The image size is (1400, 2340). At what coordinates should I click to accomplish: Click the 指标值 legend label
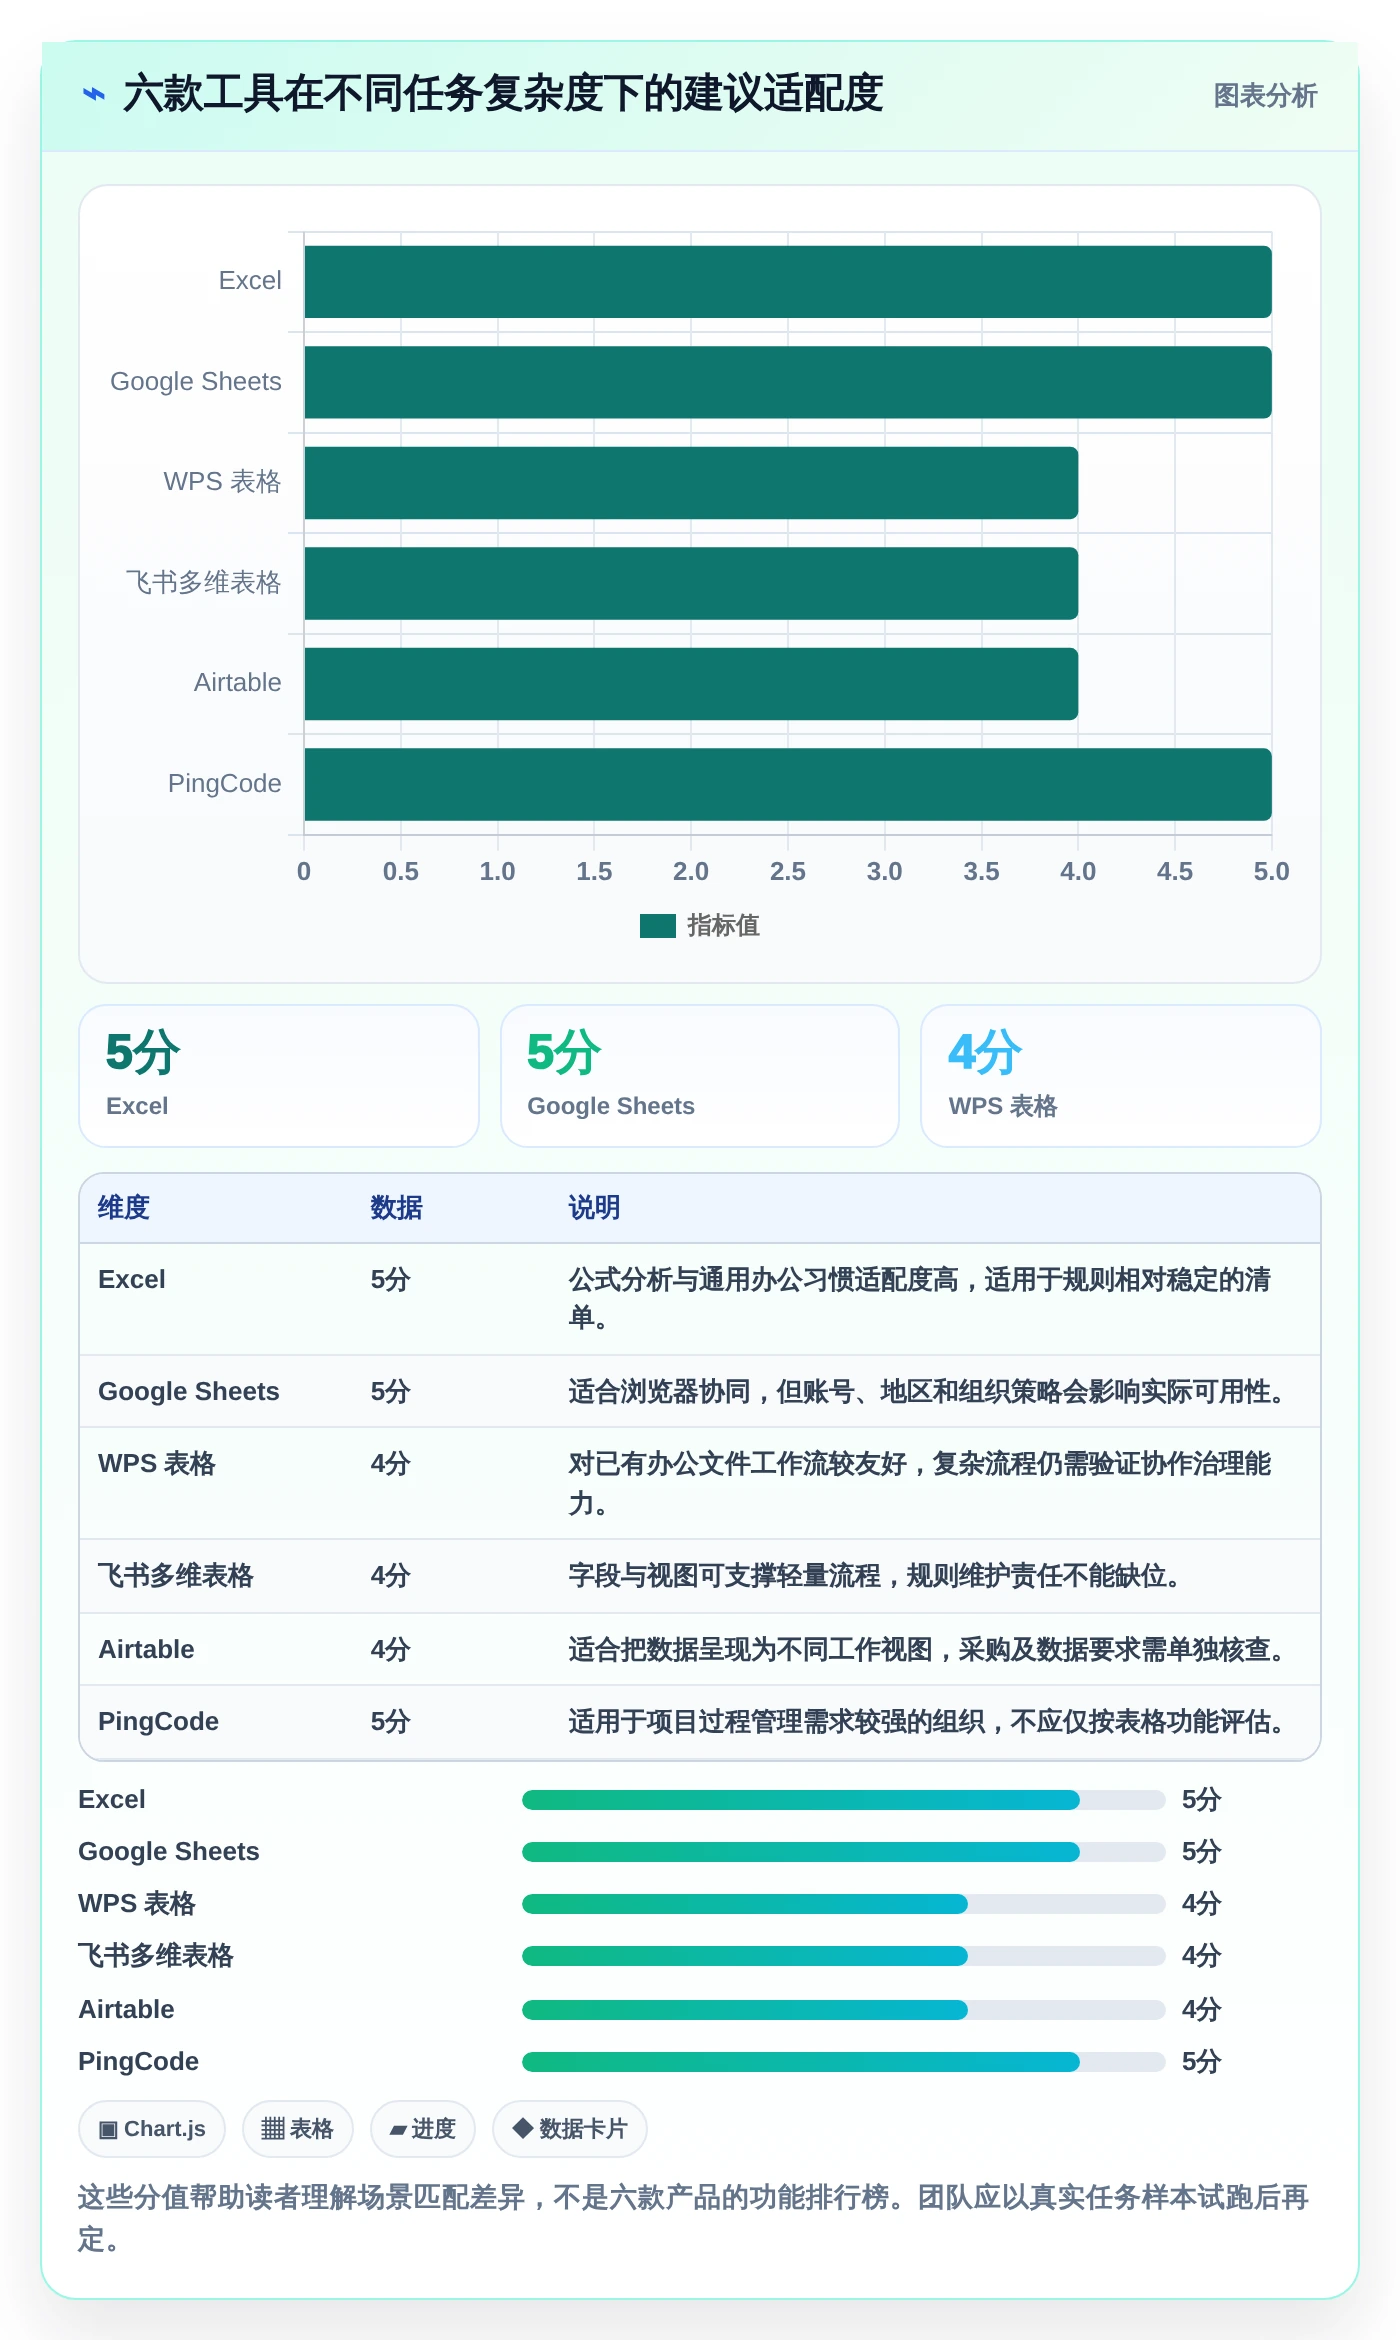pos(723,926)
